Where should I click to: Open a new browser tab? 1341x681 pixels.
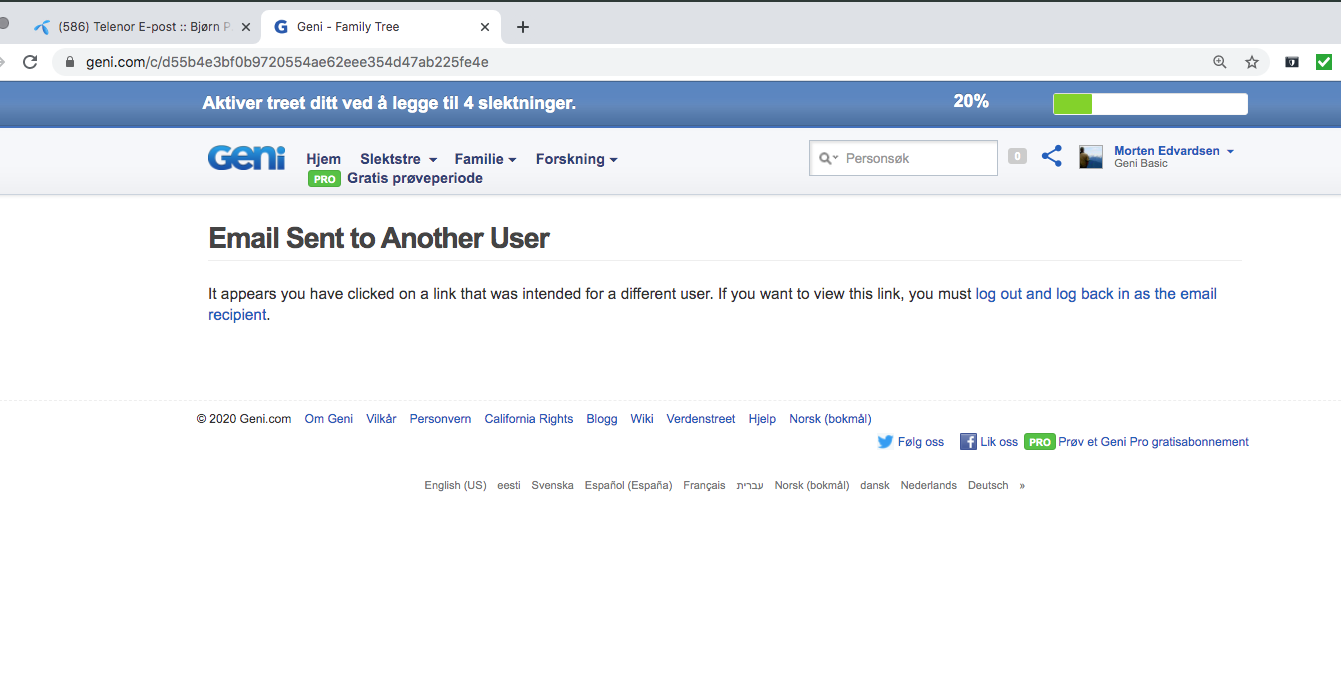pos(522,27)
